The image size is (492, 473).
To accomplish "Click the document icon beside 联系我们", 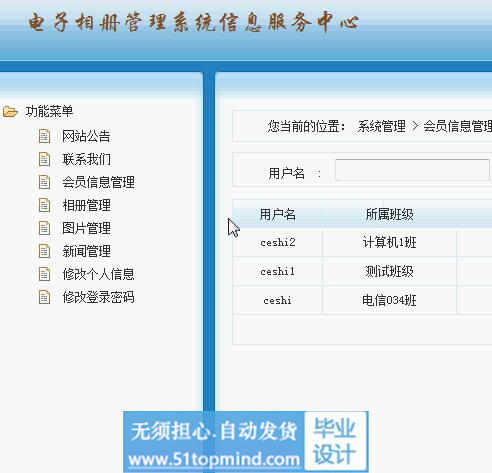I will pyautogui.click(x=44, y=159).
